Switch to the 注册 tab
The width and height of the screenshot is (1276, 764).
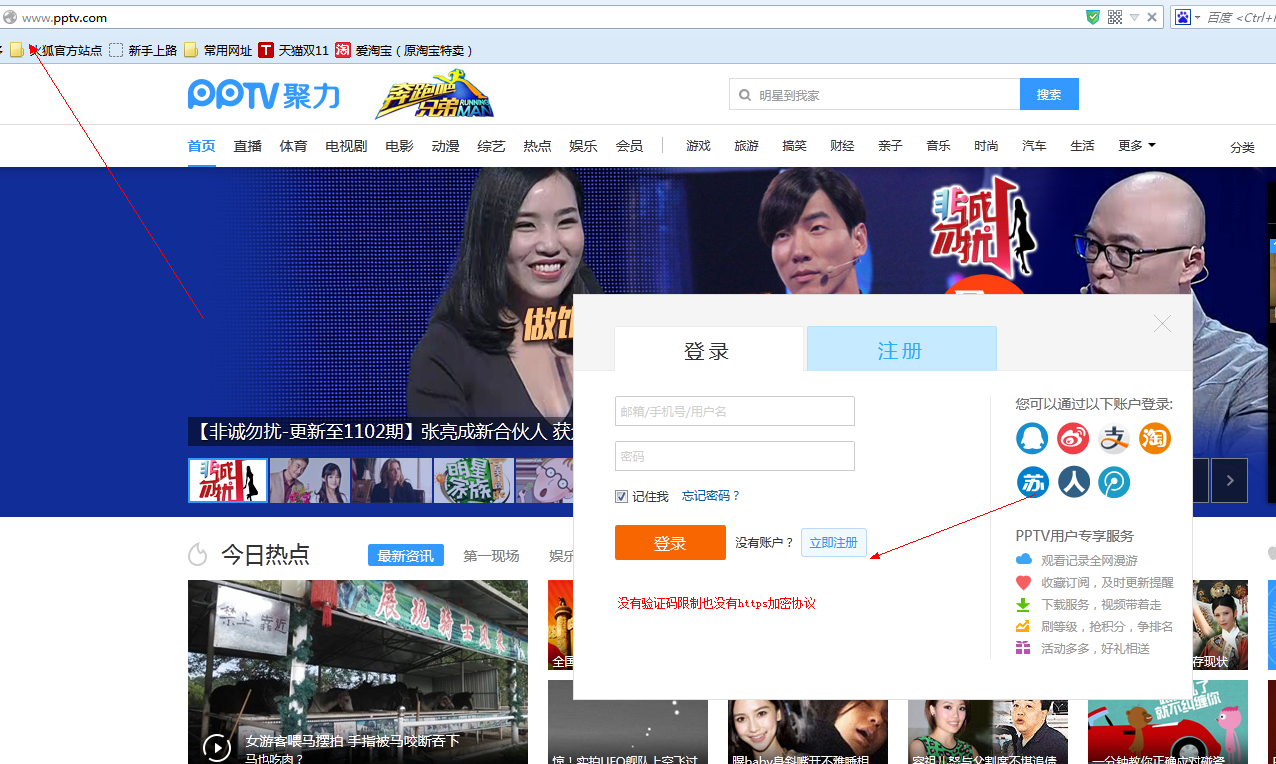[901, 349]
